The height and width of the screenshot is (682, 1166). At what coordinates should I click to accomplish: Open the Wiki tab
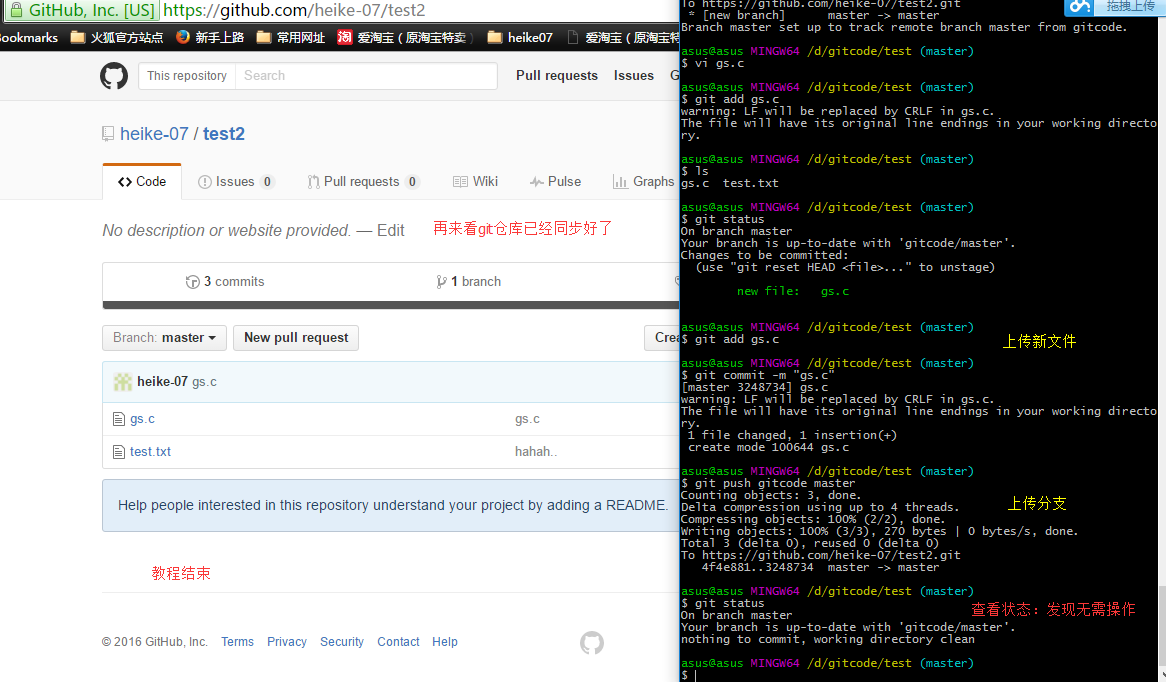[x=475, y=181]
